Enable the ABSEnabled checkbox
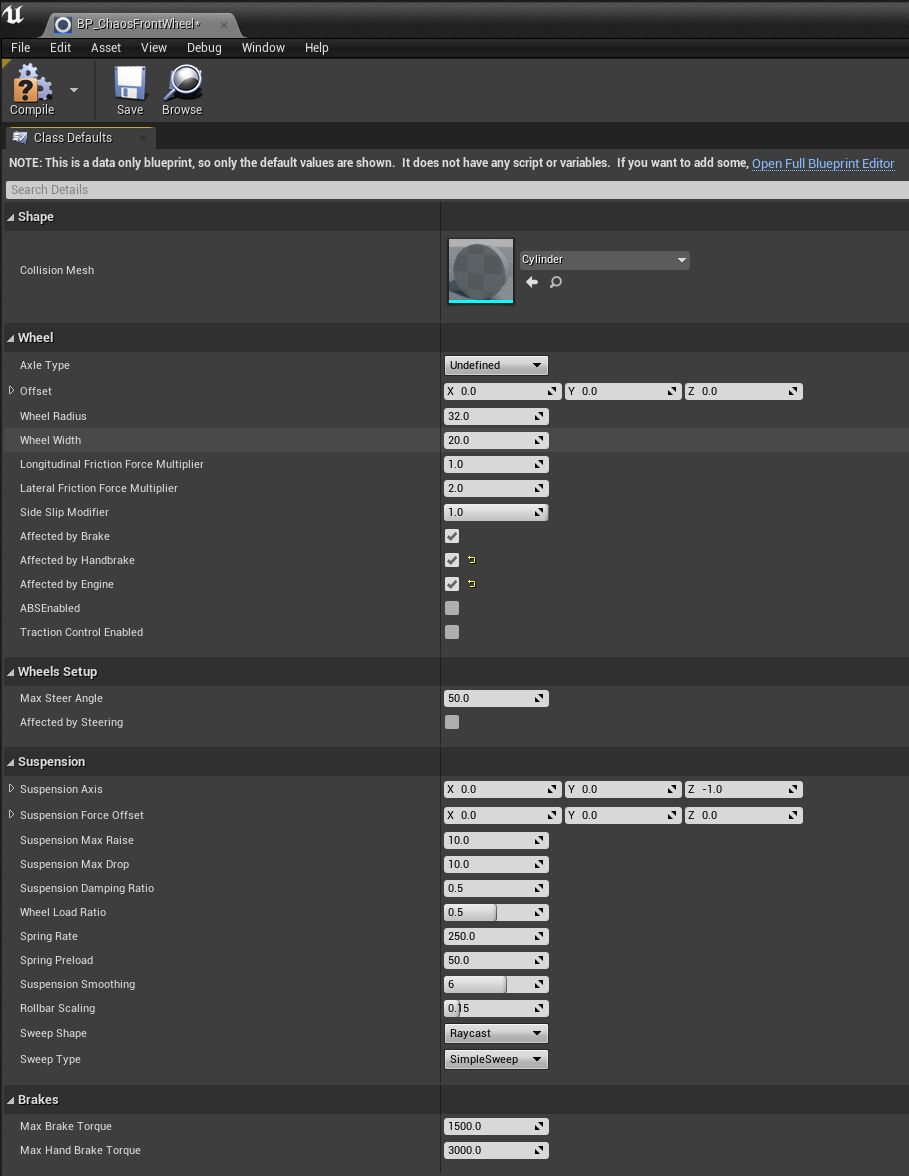Image resolution: width=909 pixels, height=1176 pixels. pos(452,608)
